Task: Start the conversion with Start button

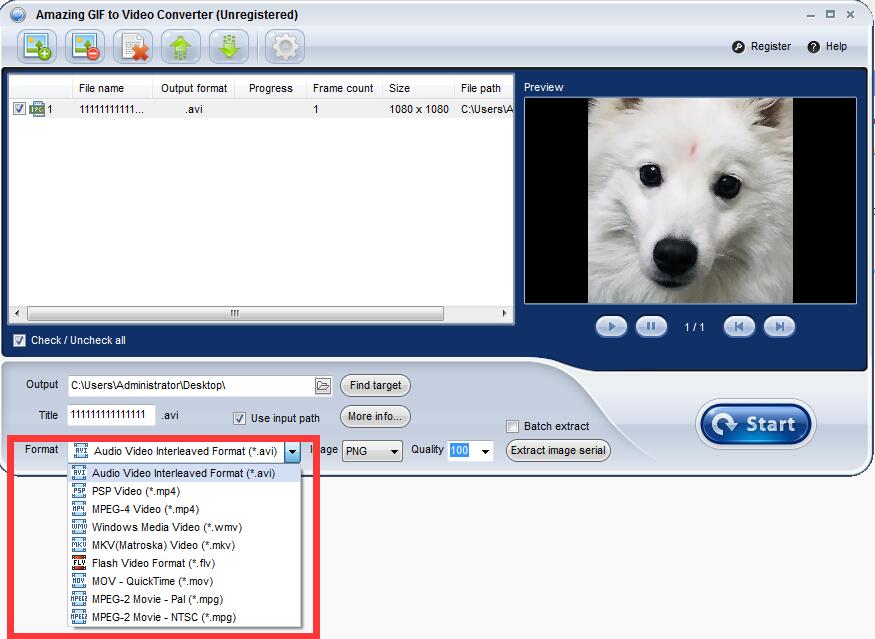Action: pyautogui.click(x=756, y=424)
